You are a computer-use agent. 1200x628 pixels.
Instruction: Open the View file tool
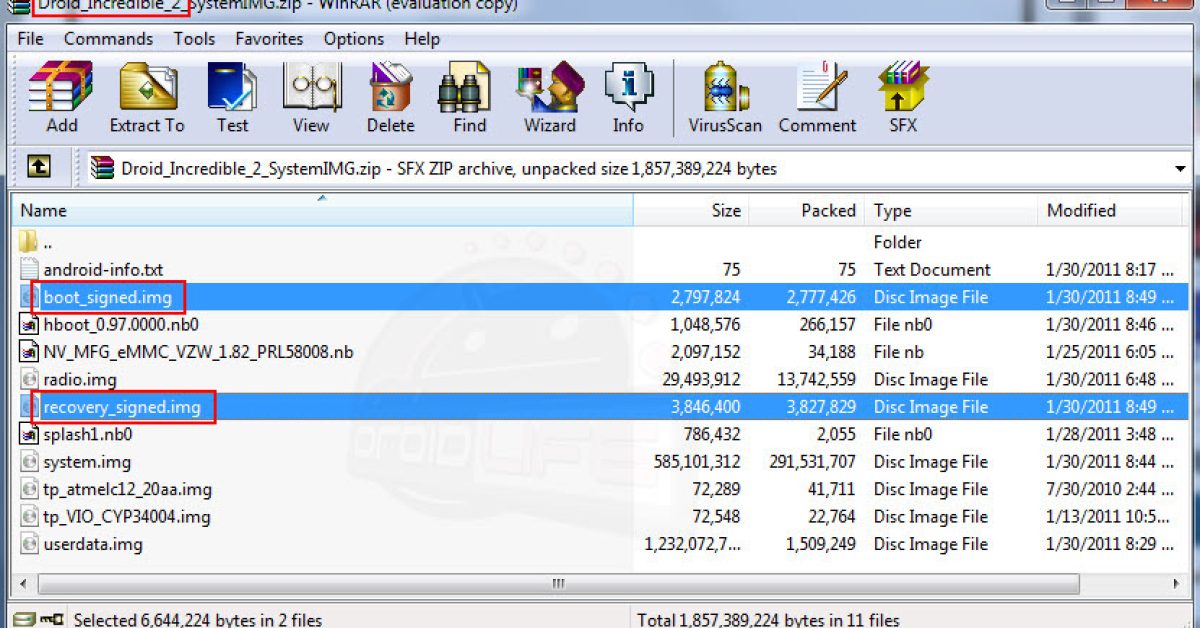311,97
